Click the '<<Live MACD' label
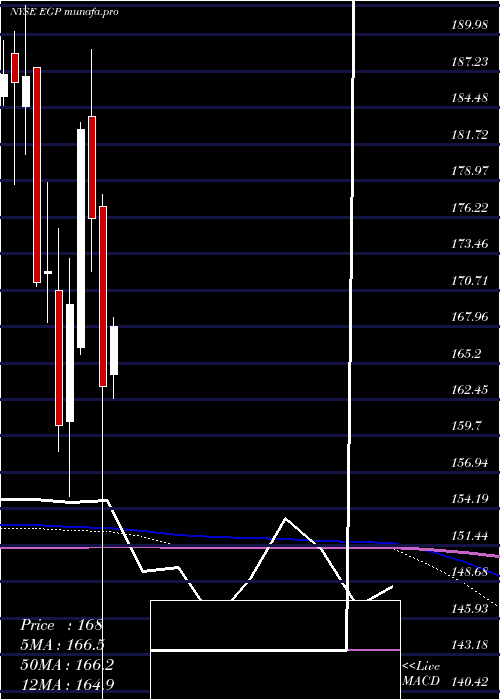This screenshot has height=700, width=500. pyautogui.click(x=421, y=674)
